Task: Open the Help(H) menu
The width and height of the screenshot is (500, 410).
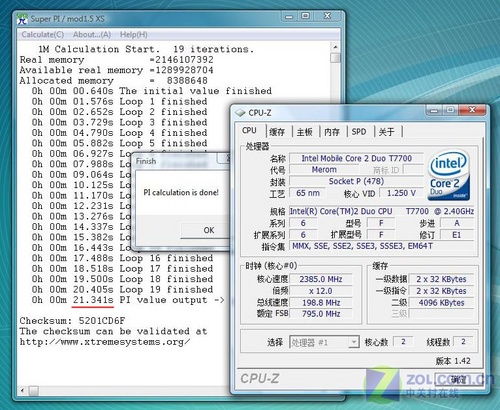Action: pyautogui.click(x=134, y=35)
